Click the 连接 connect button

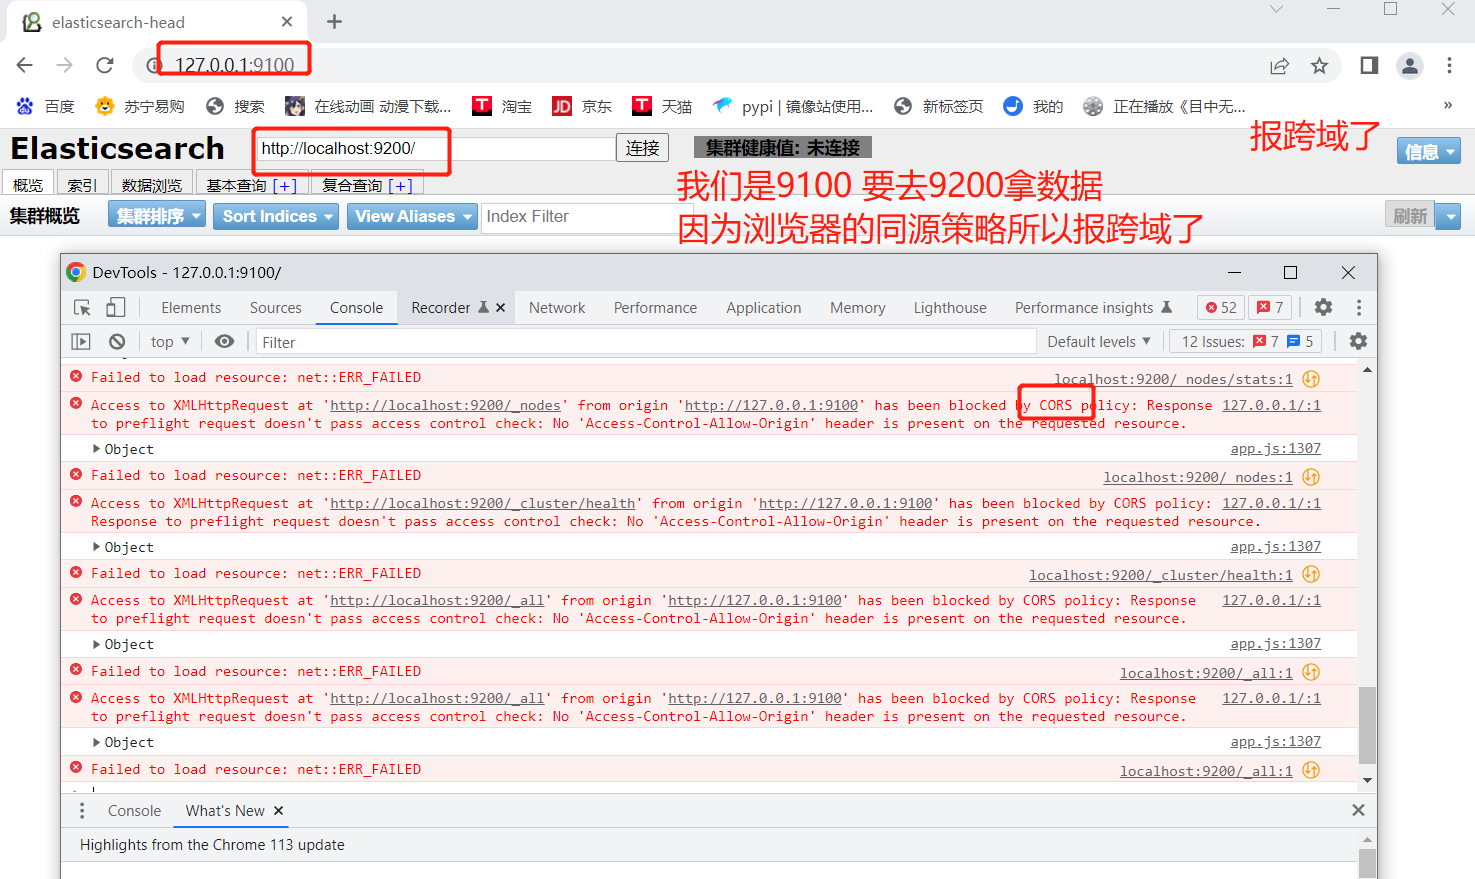coord(642,148)
